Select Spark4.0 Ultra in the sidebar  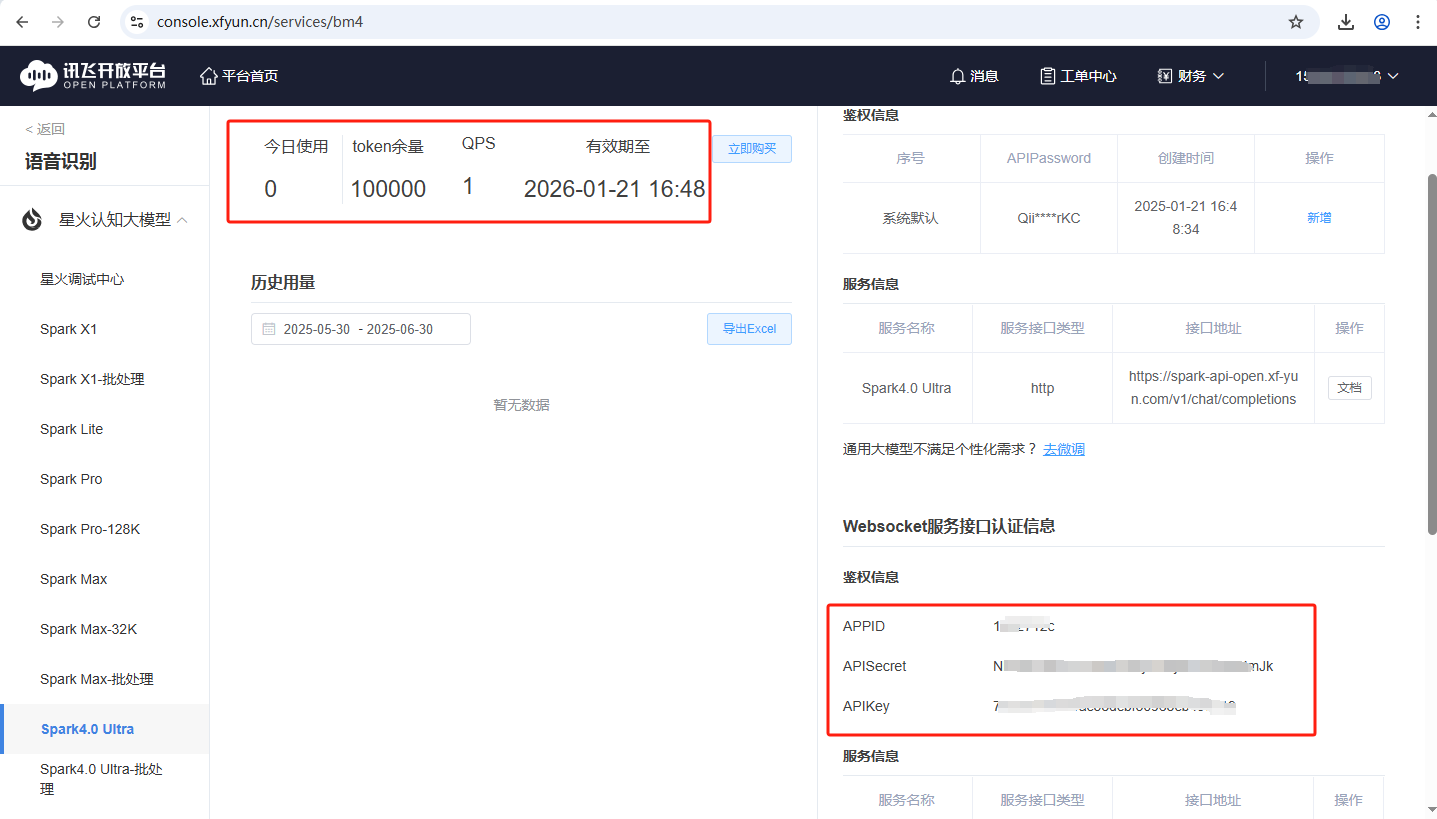point(87,729)
